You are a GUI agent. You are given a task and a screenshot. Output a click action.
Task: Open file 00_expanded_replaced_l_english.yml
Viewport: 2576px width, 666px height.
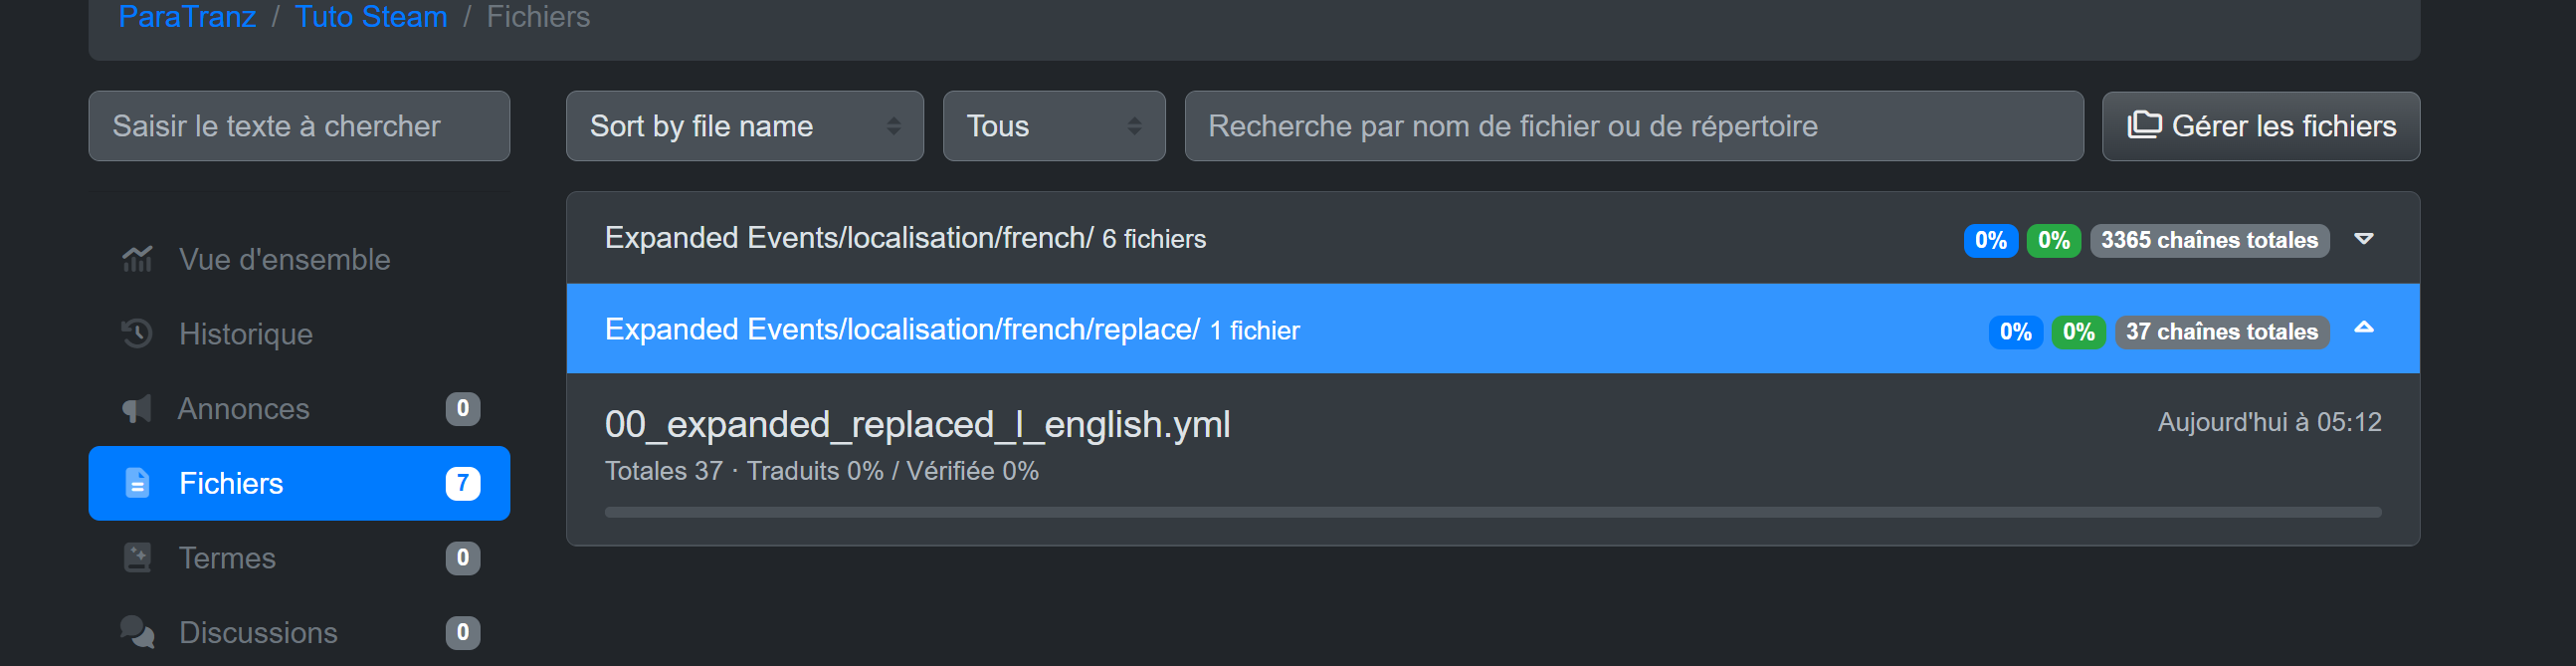917,424
